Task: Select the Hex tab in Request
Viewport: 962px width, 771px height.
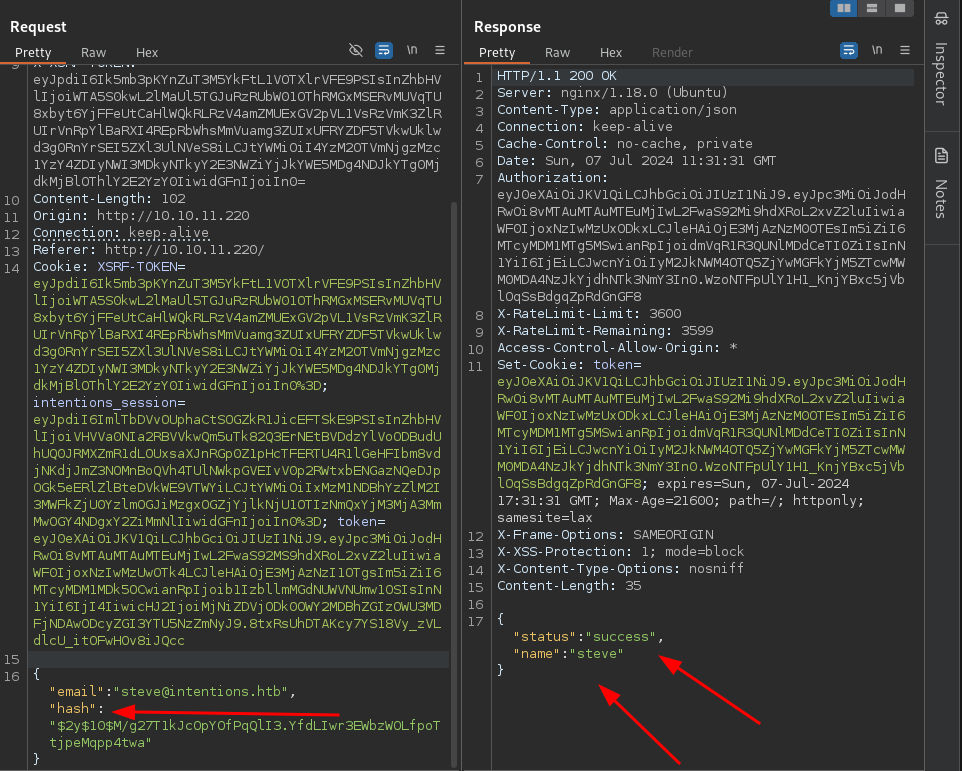Action: coord(147,52)
